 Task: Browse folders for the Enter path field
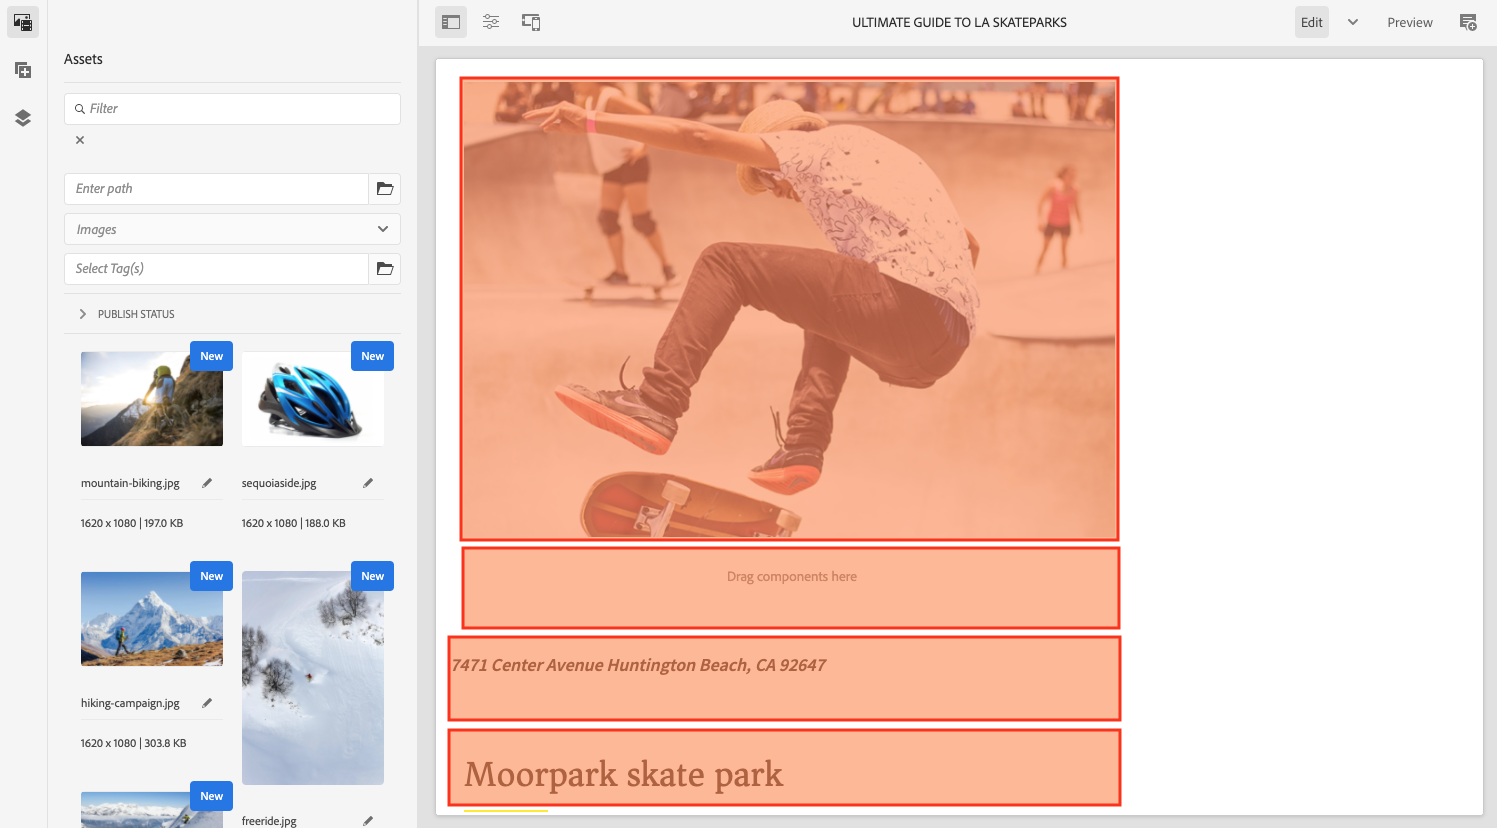(x=385, y=189)
